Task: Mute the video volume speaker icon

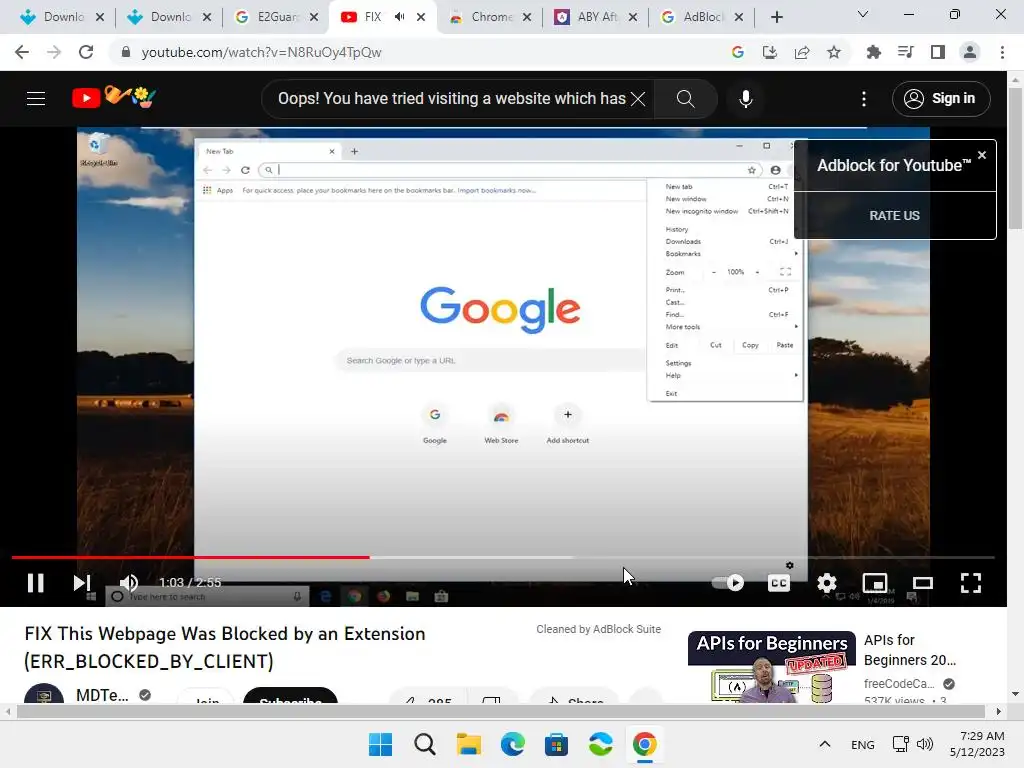Action: coord(129,583)
